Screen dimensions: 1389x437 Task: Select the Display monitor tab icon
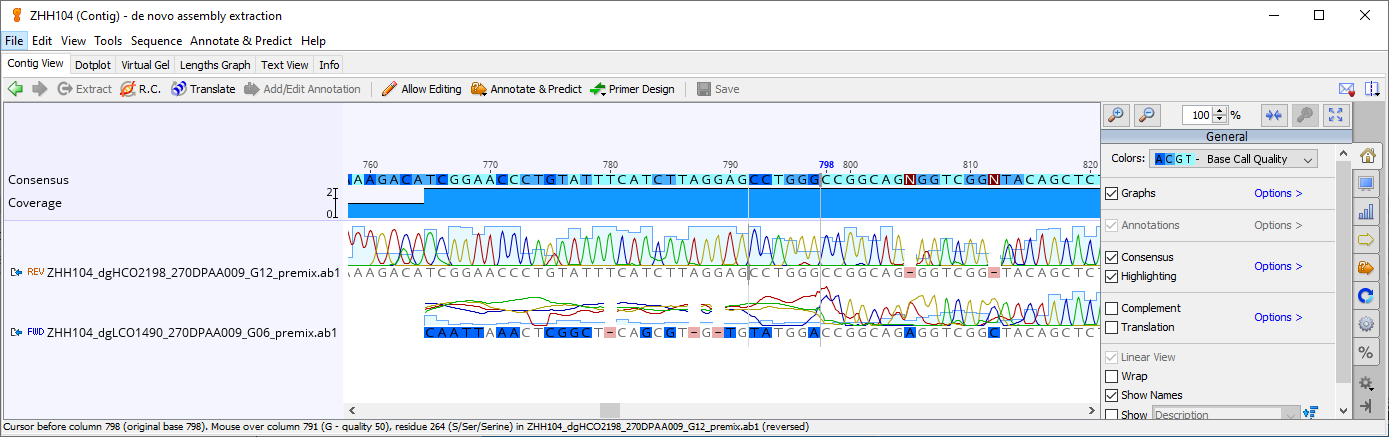coord(1366,184)
